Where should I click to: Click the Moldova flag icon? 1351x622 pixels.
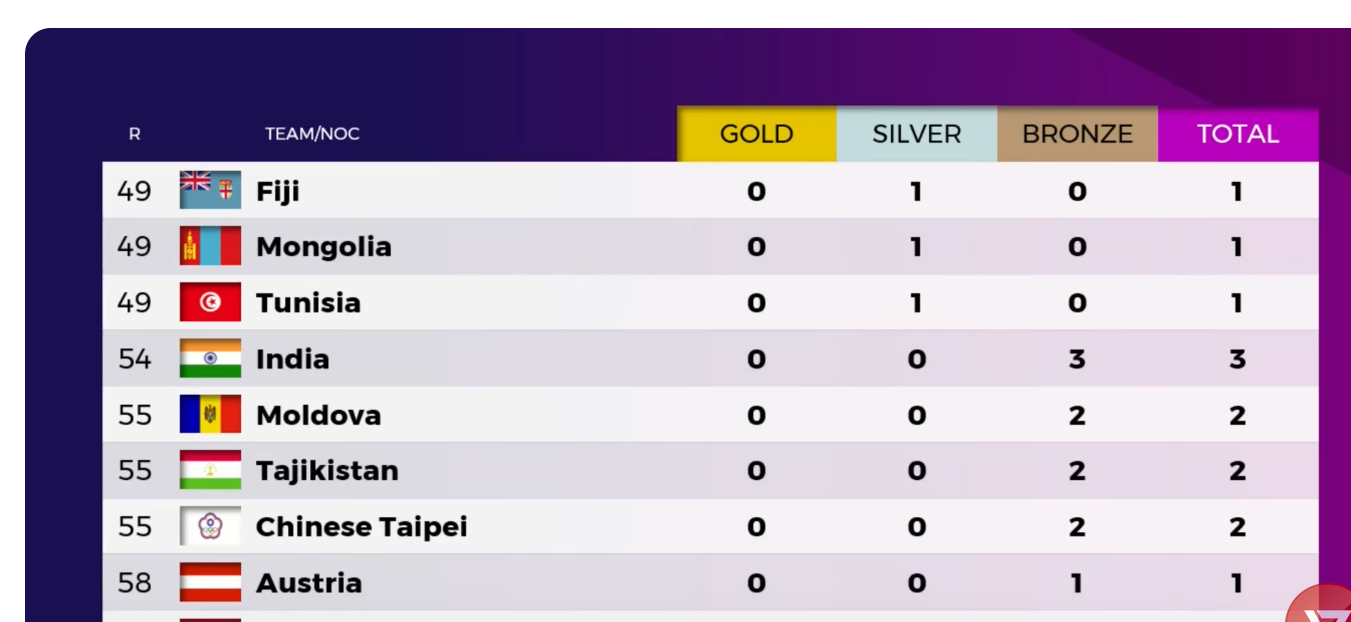point(210,414)
